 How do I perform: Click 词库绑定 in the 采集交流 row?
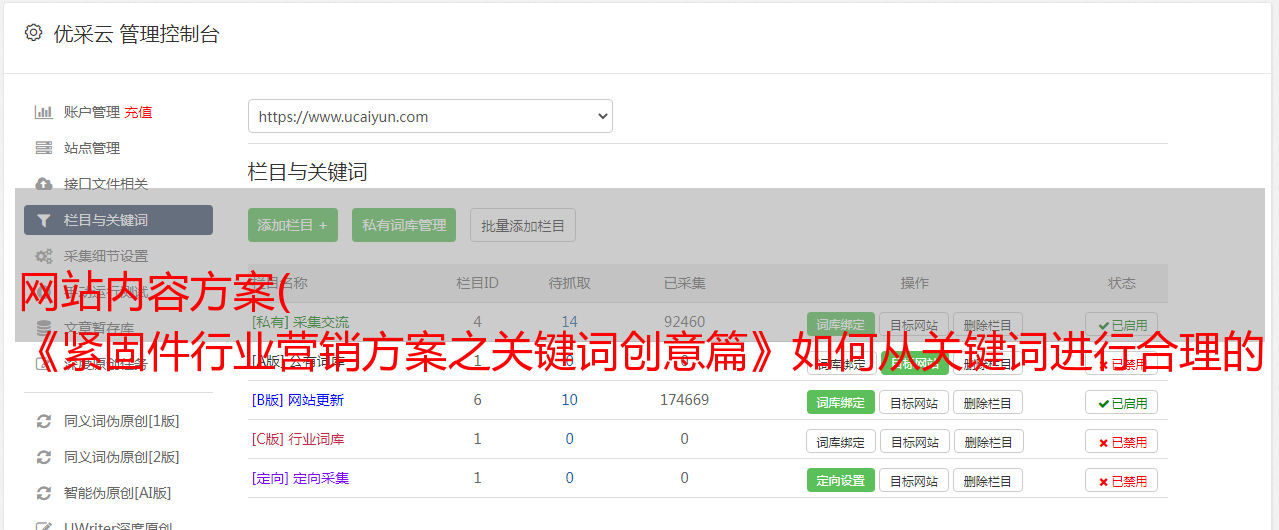840,325
